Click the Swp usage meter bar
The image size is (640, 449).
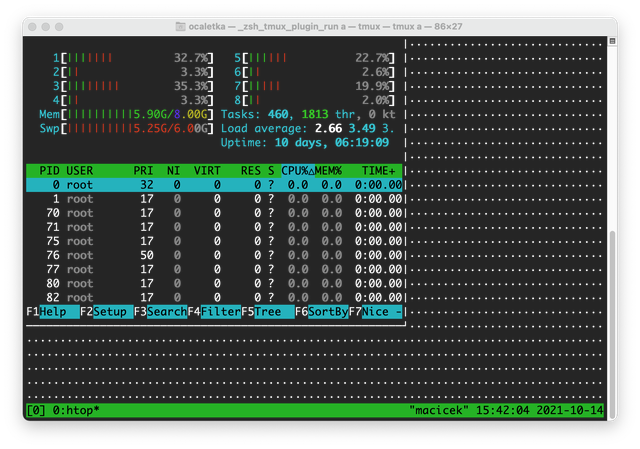pos(126,129)
